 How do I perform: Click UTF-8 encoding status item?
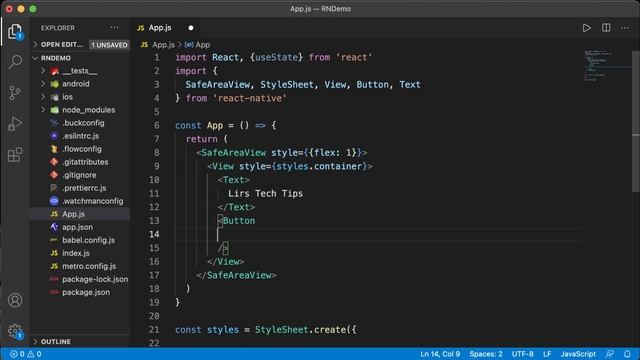tap(522, 354)
